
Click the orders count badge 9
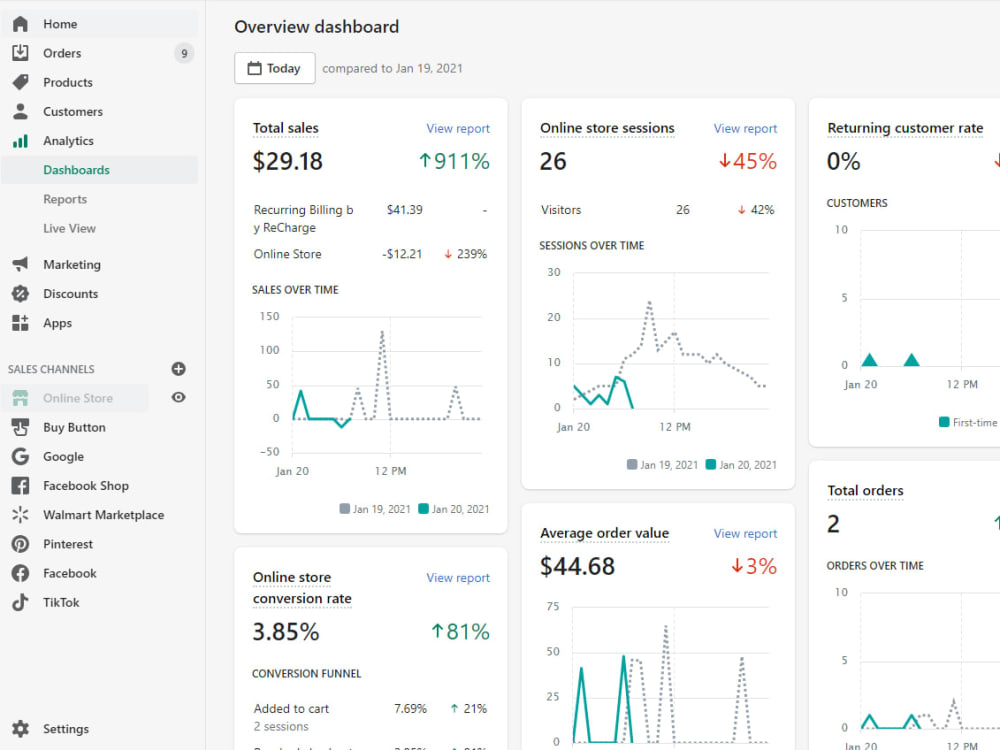pyautogui.click(x=184, y=53)
